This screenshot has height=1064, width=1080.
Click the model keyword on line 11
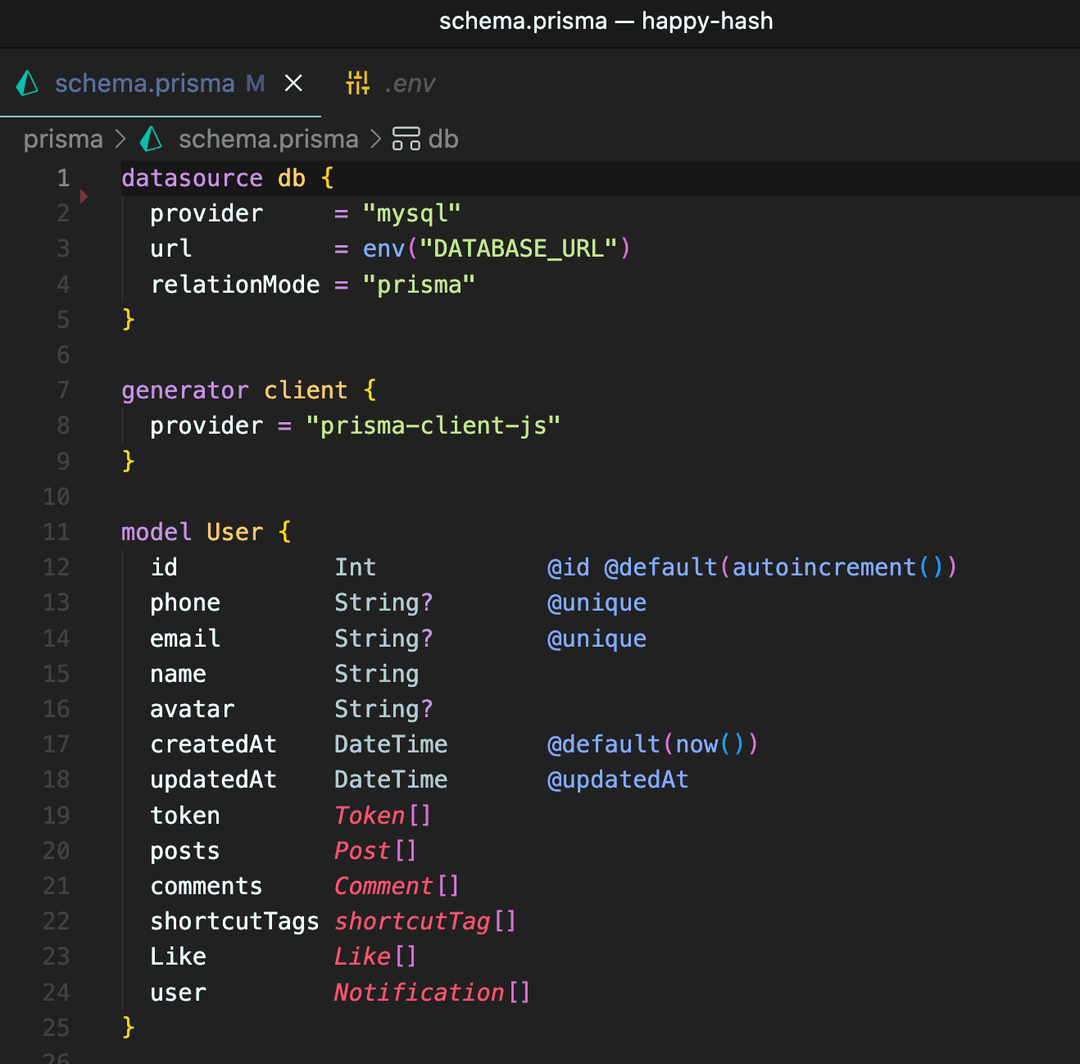point(156,532)
